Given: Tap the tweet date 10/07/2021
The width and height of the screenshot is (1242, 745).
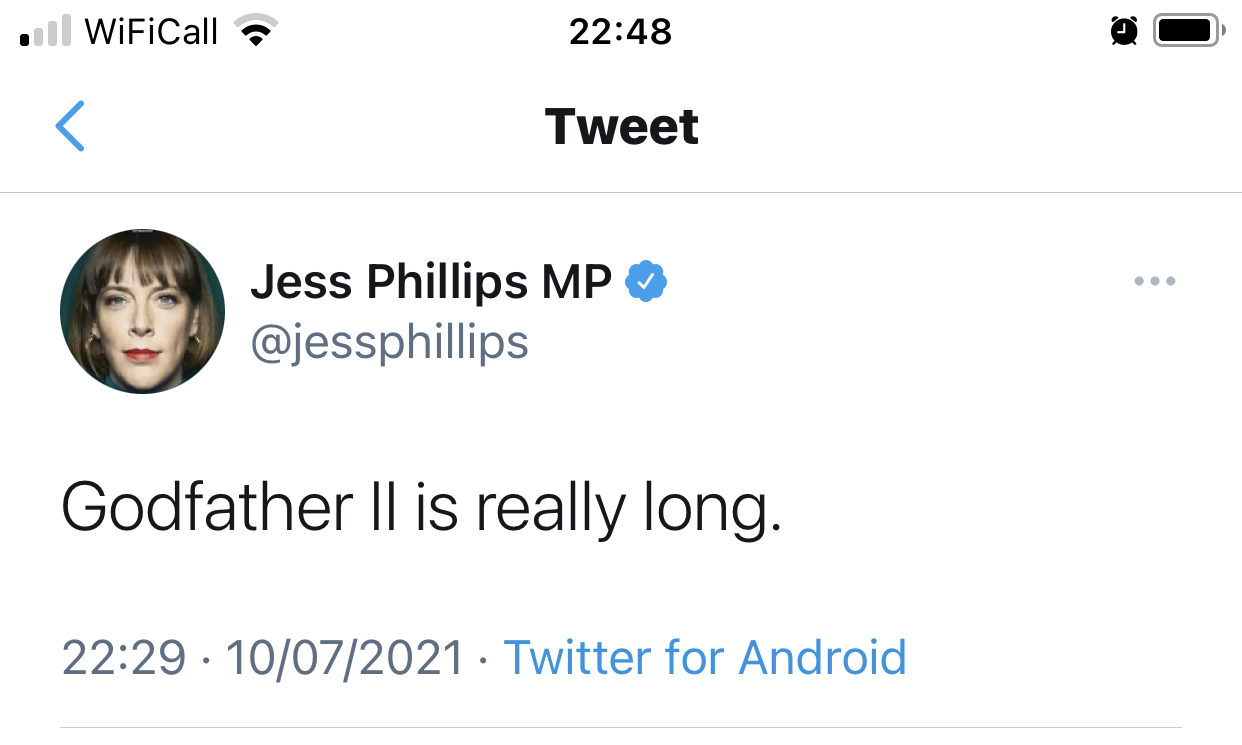Looking at the screenshot, I should 345,657.
